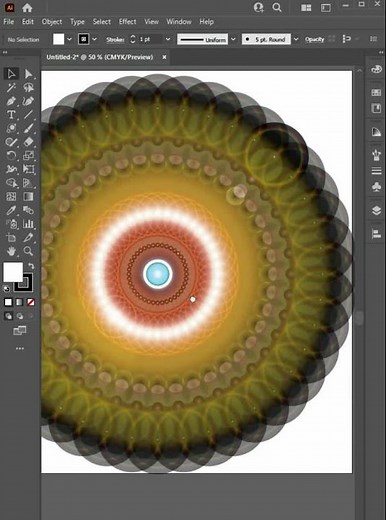The width and height of the screenshot is (386, 520).
Task: Open the search magnifier in title bar
Action: [277, 7]
